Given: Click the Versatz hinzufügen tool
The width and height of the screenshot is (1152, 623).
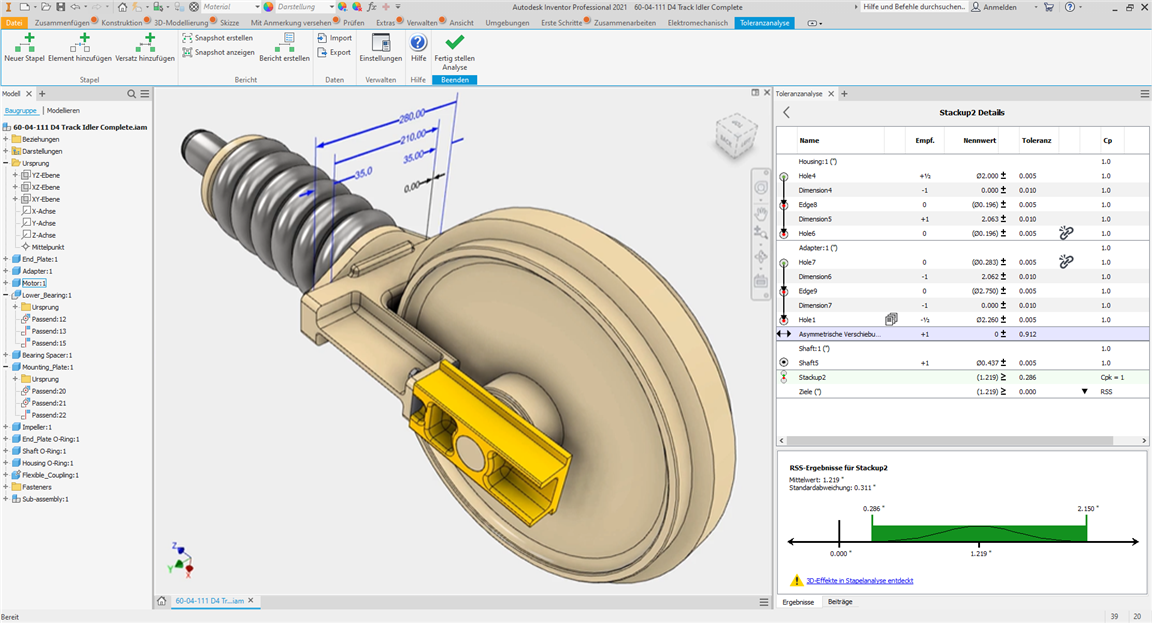Looking at the screenshot, I should (x=145, y=42).
